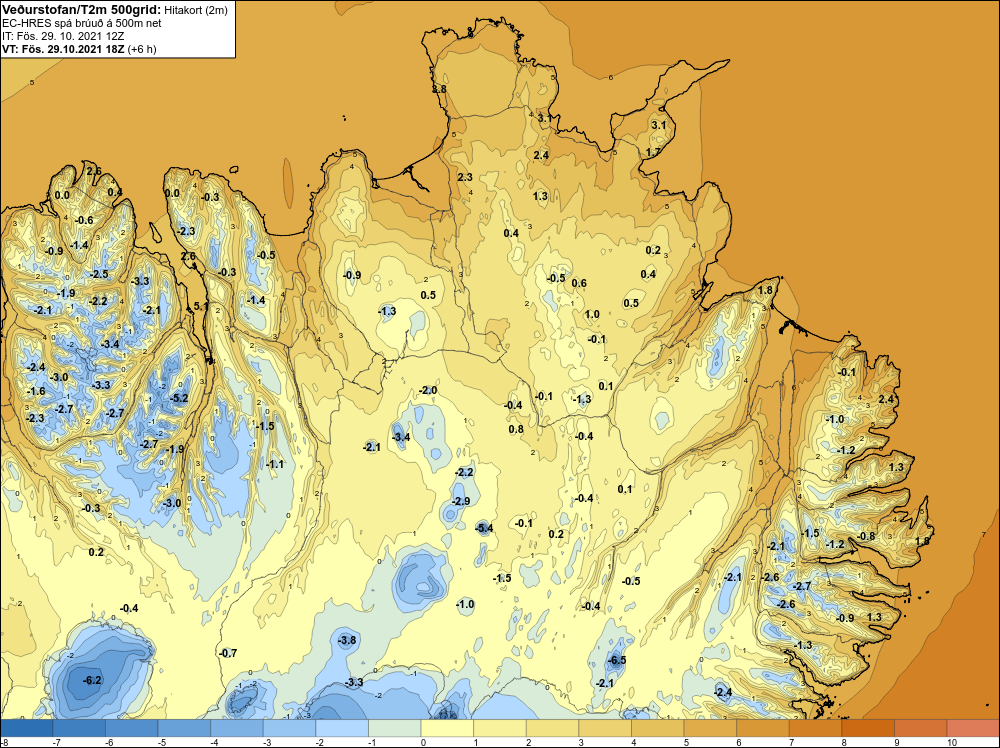Select the -2.9 temperature reading
Screen dimensions: 1000x748
pyautogui.click(x=460, y=501)
